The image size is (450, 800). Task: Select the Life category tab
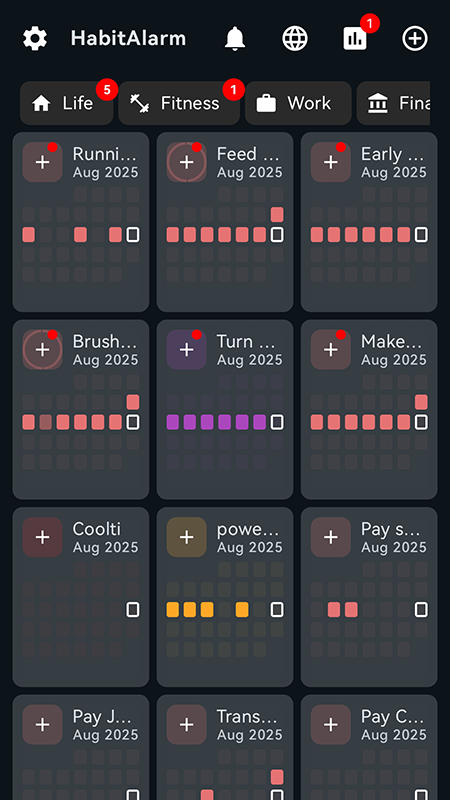(x=66, y=103)
